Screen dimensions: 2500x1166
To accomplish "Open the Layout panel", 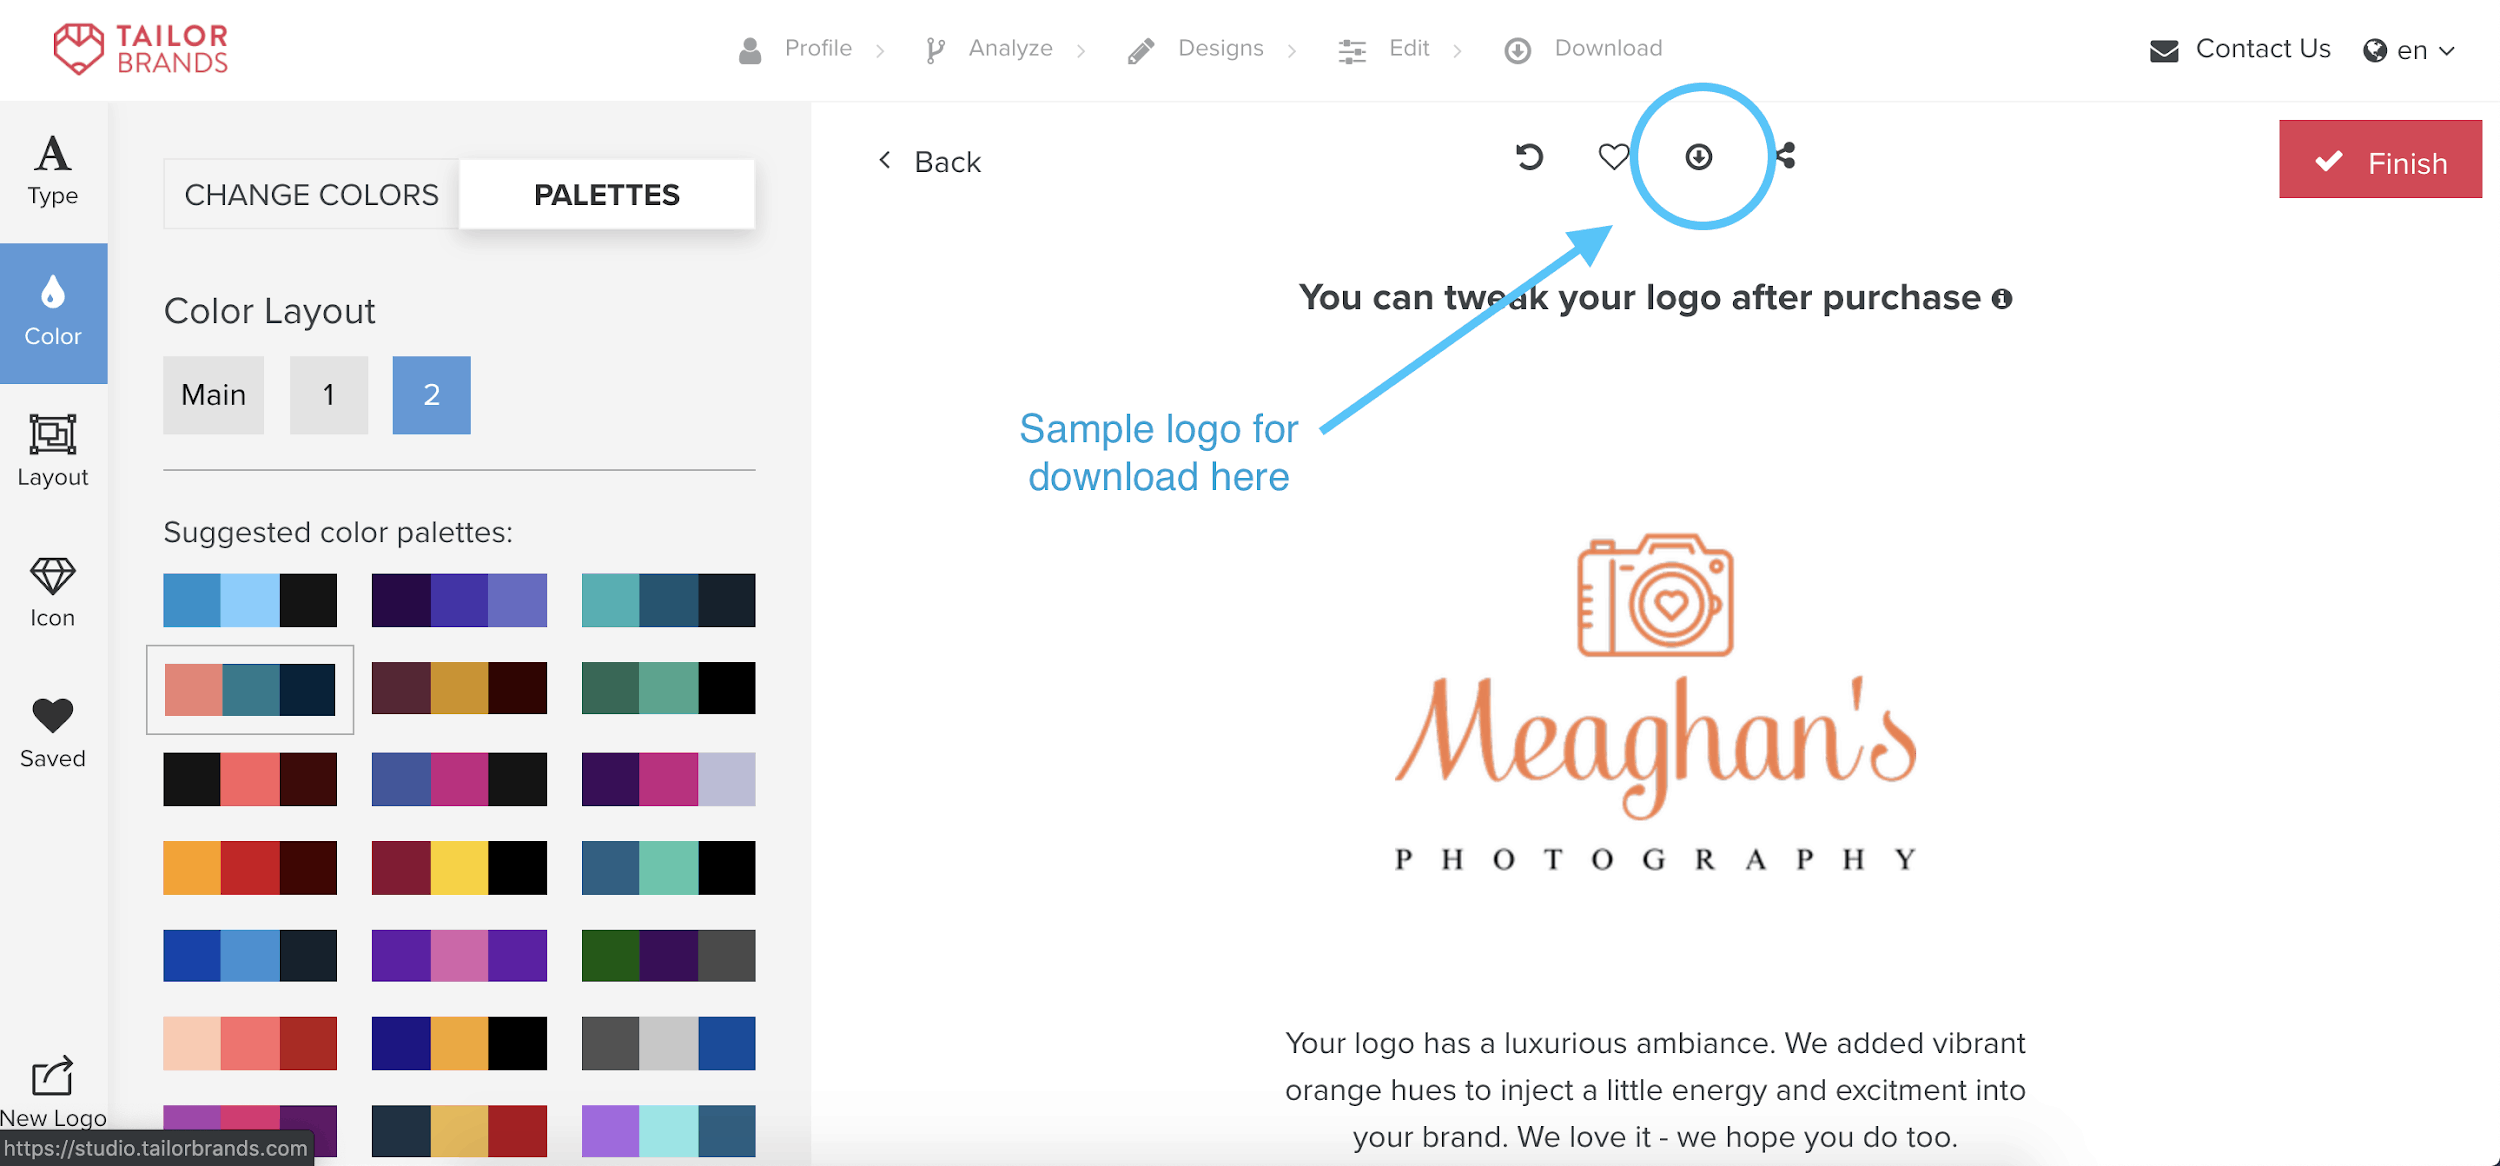I will click(x=53, y=451).
